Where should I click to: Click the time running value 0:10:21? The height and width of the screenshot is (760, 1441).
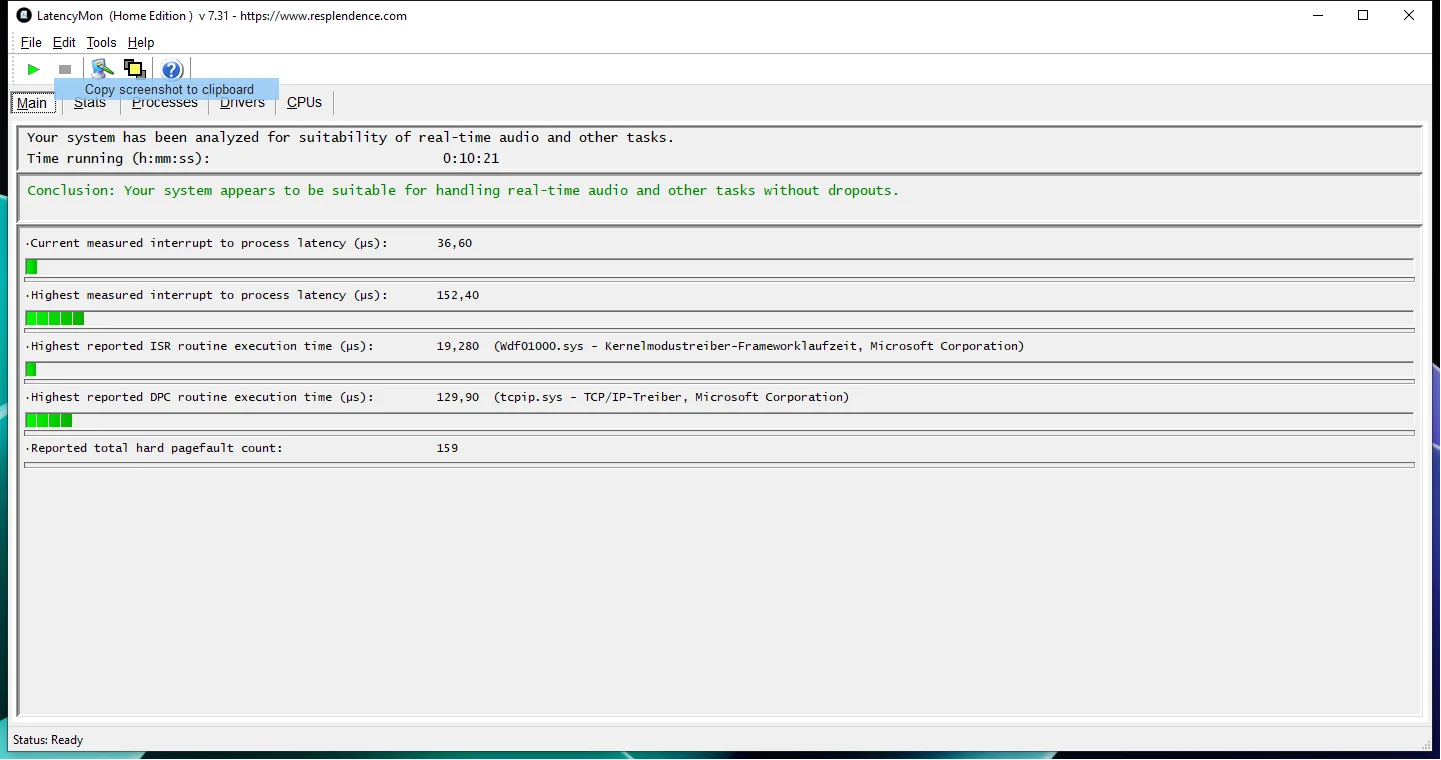(x=471, y=158)
